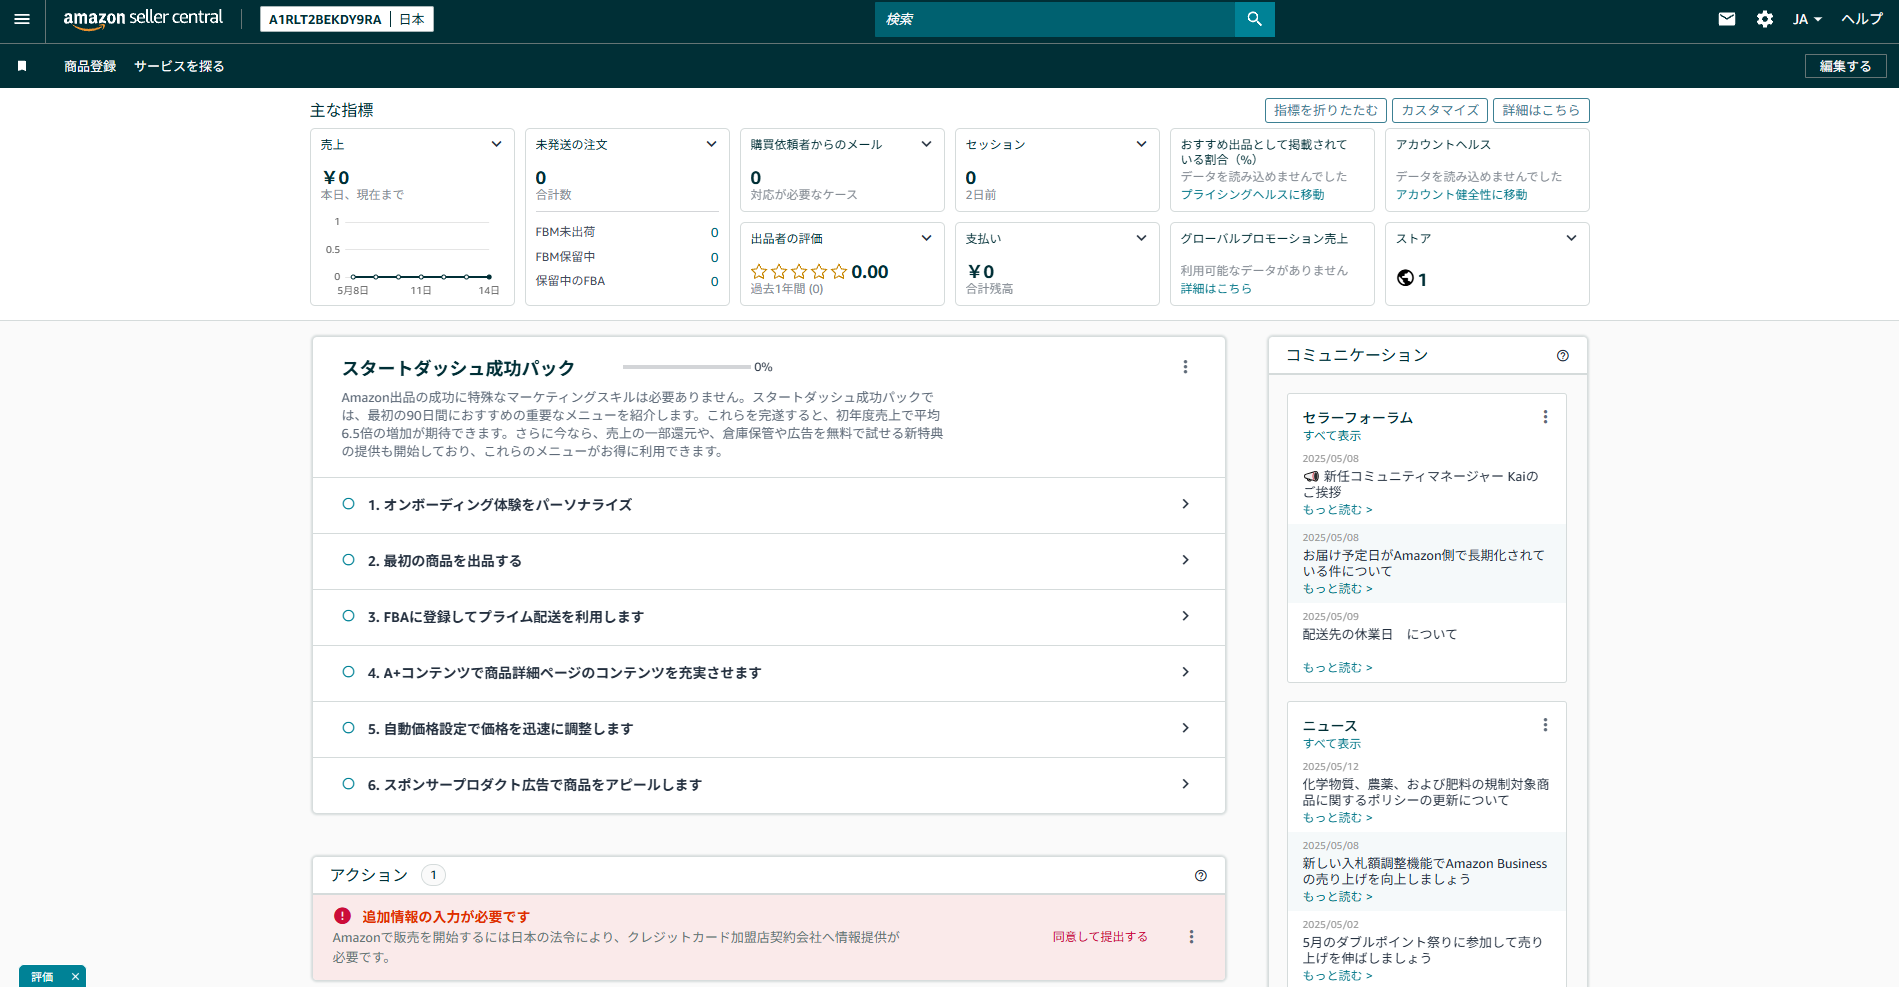Click the store globe icon
The height and width of the screenshot is (987, 1899).
pyautogui.click(x=1405, y=278)
